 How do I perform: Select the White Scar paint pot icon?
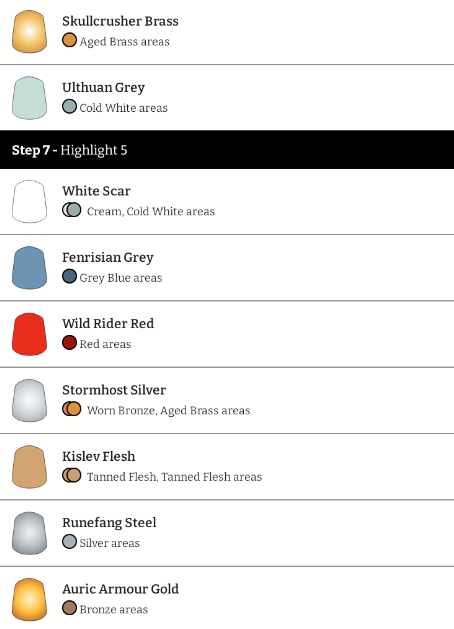(x=29, y=201)
